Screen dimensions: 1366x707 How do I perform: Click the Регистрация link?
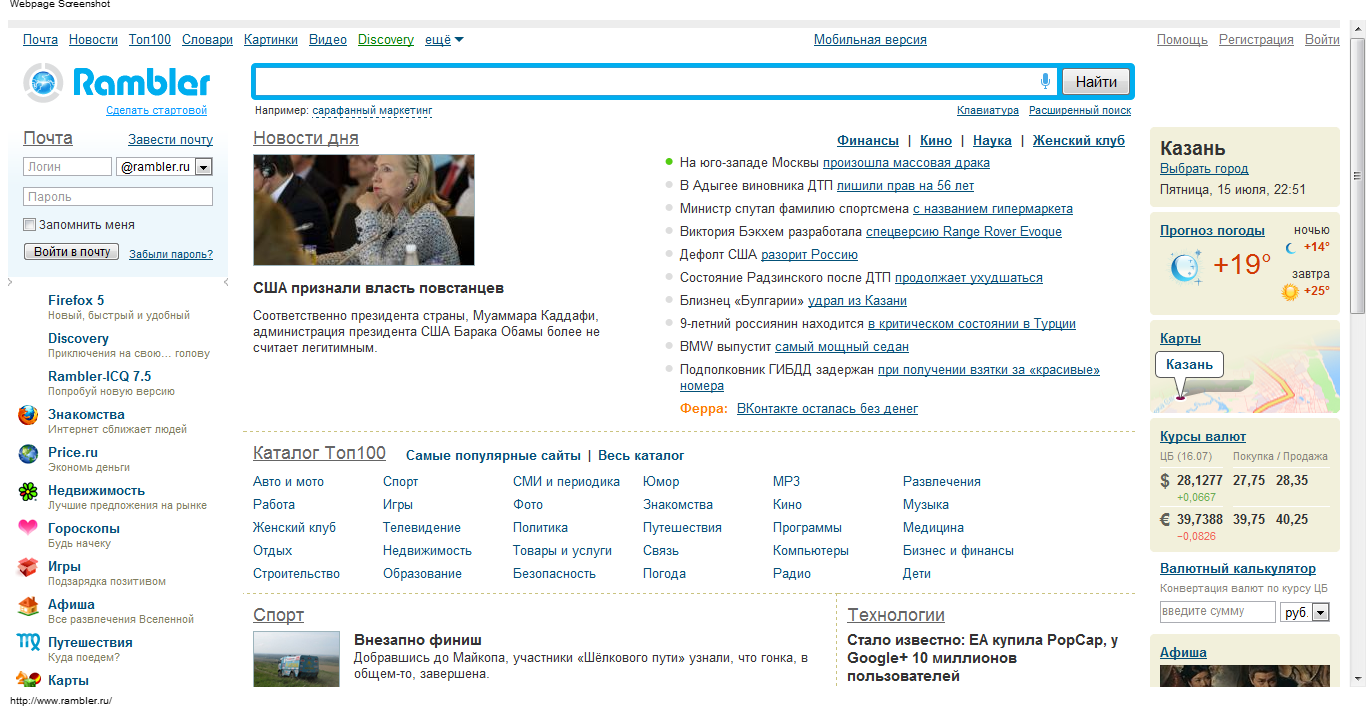[1256, 40]
